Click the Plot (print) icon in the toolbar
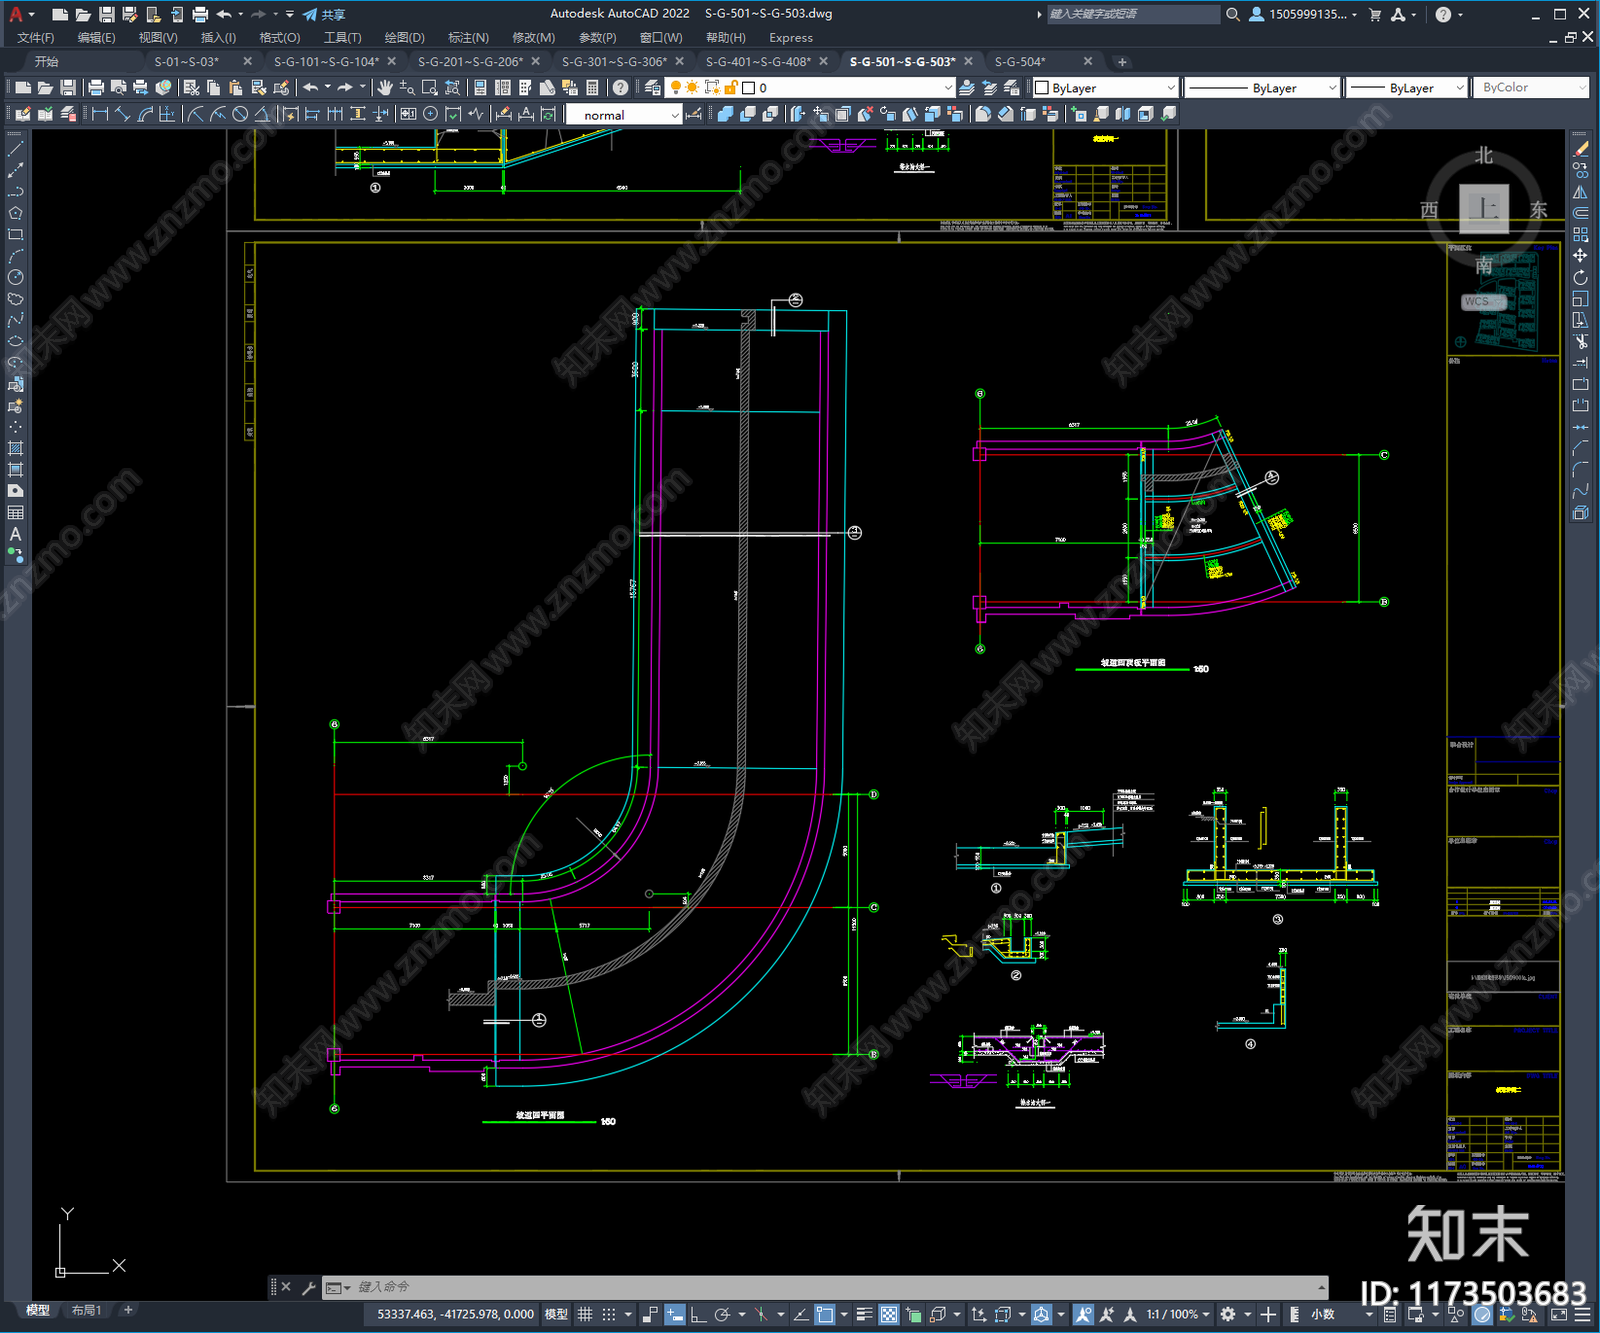 point(96,88)
